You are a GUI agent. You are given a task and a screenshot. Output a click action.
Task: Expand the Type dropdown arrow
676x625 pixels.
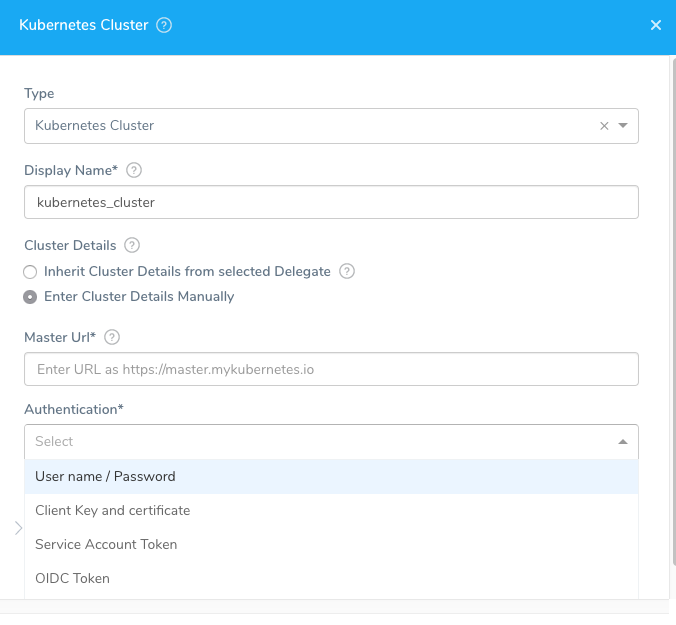(x=623, y=125)
